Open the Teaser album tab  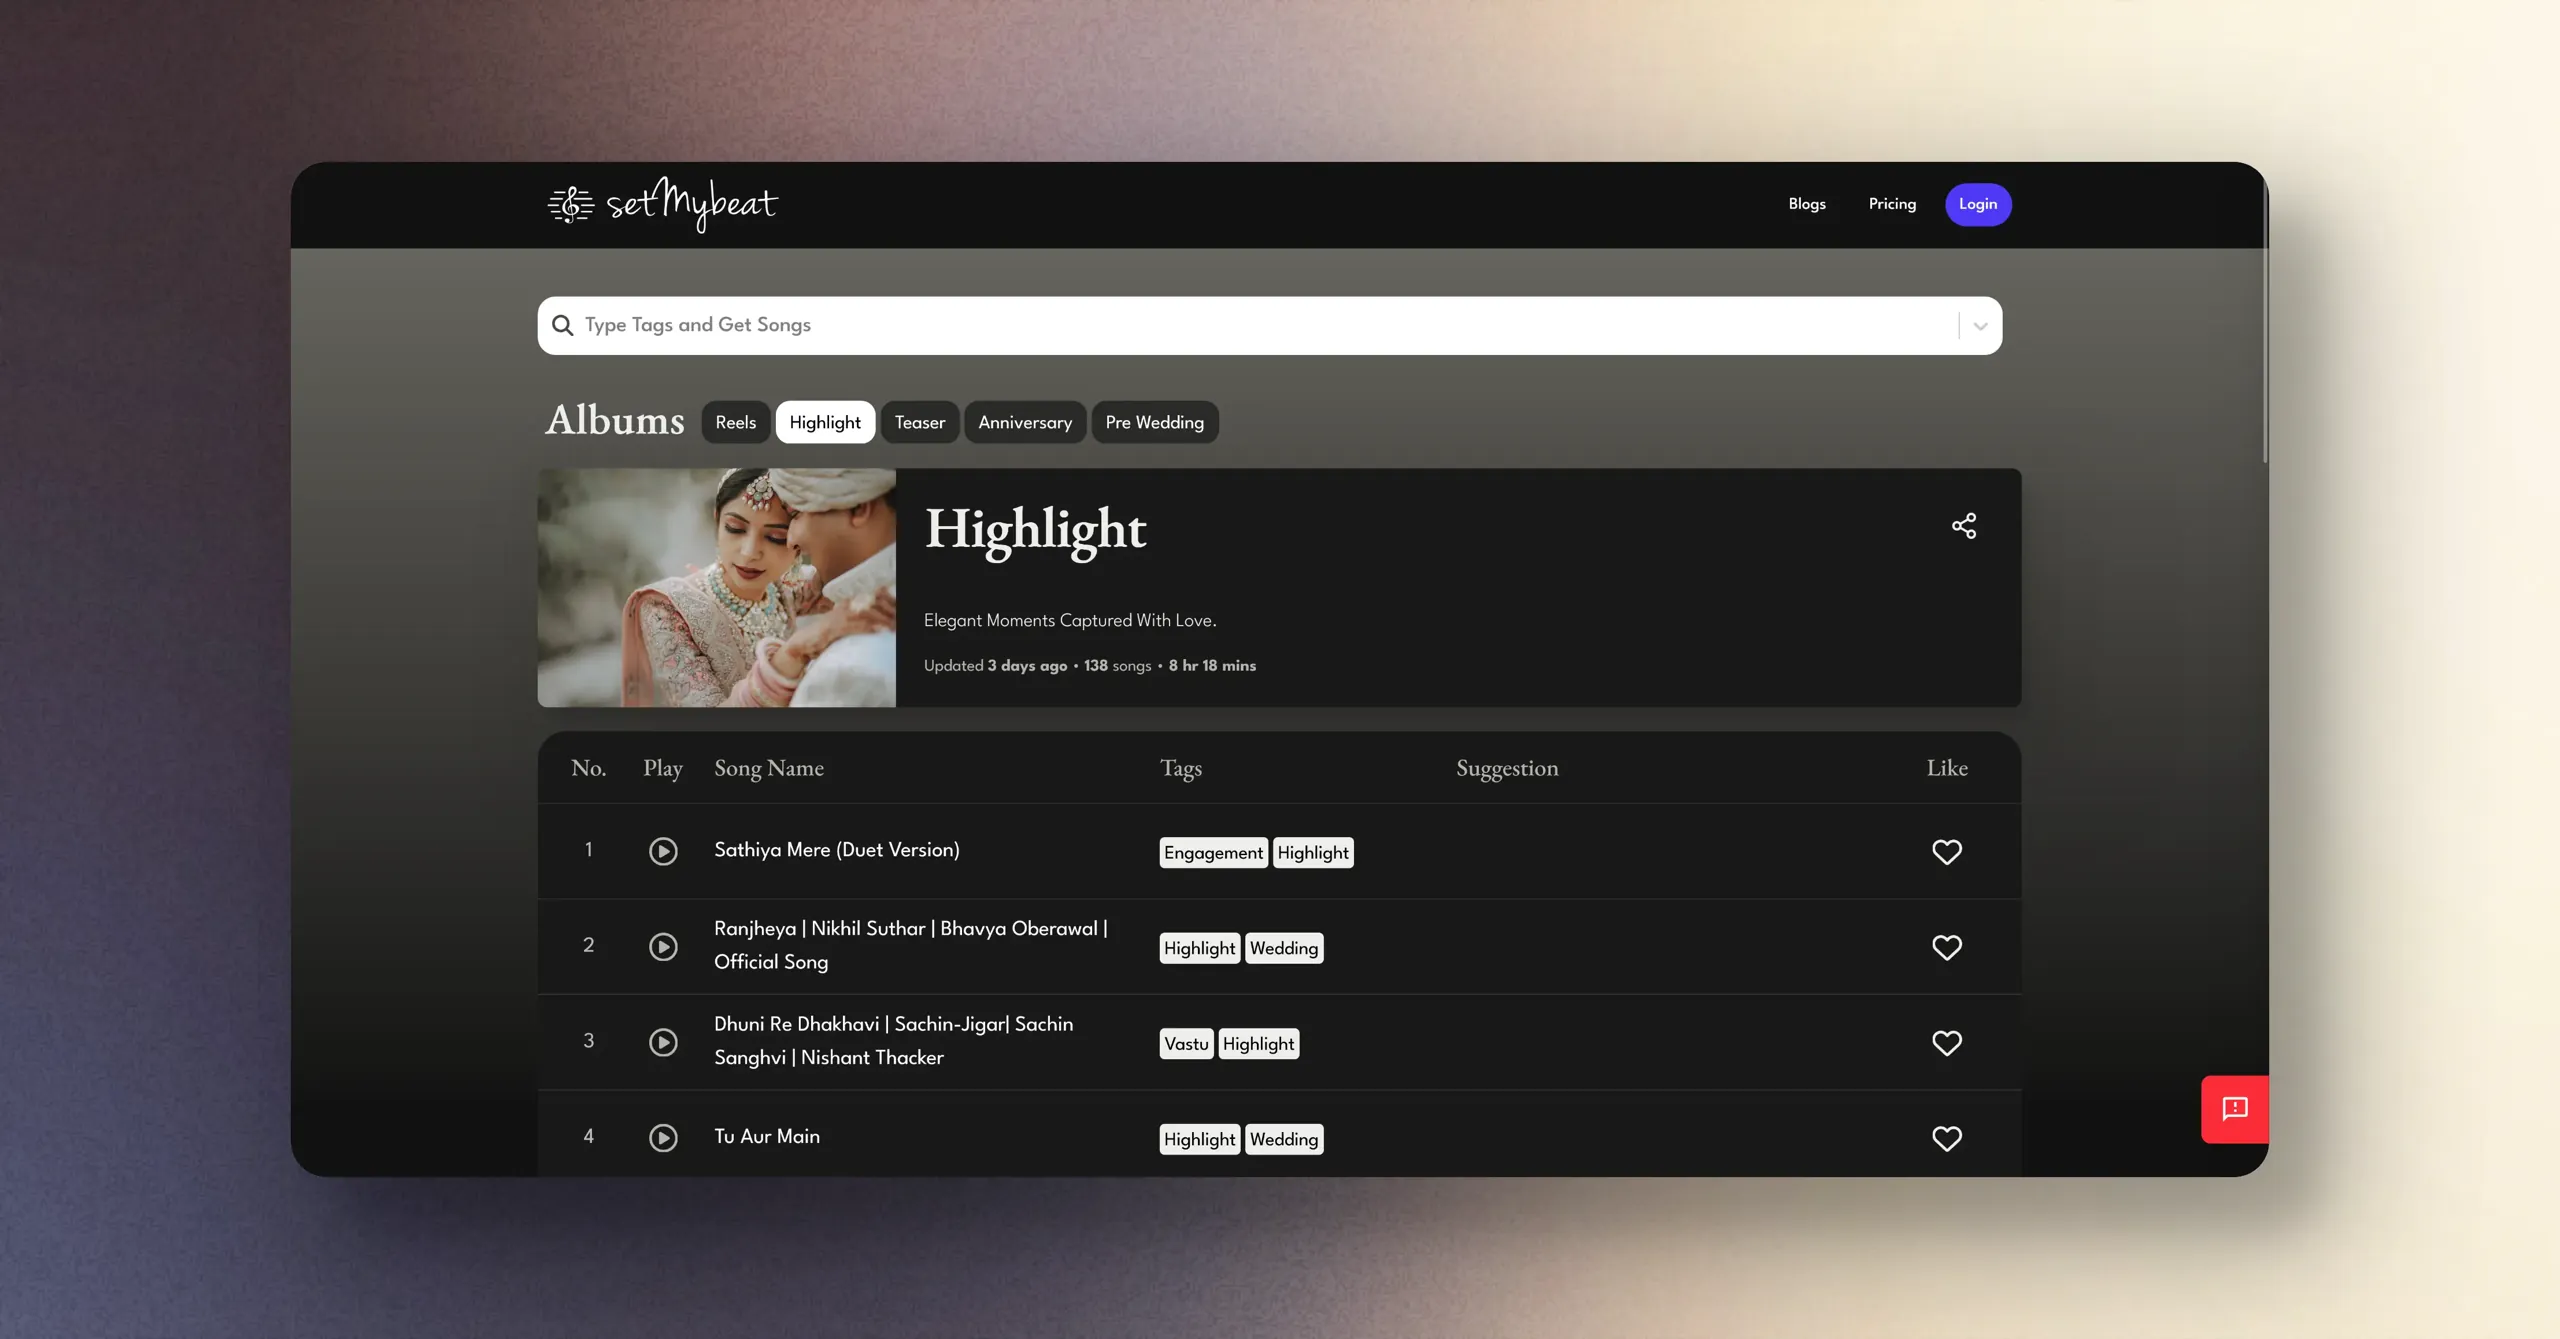919,422
